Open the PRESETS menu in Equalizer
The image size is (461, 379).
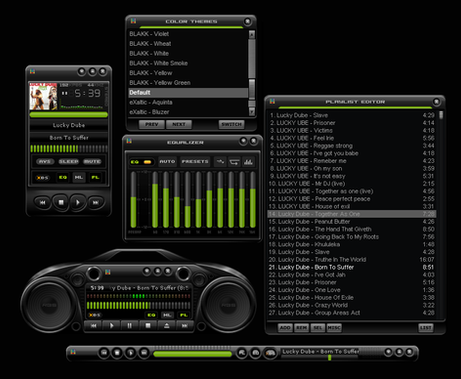pos(195,162)
